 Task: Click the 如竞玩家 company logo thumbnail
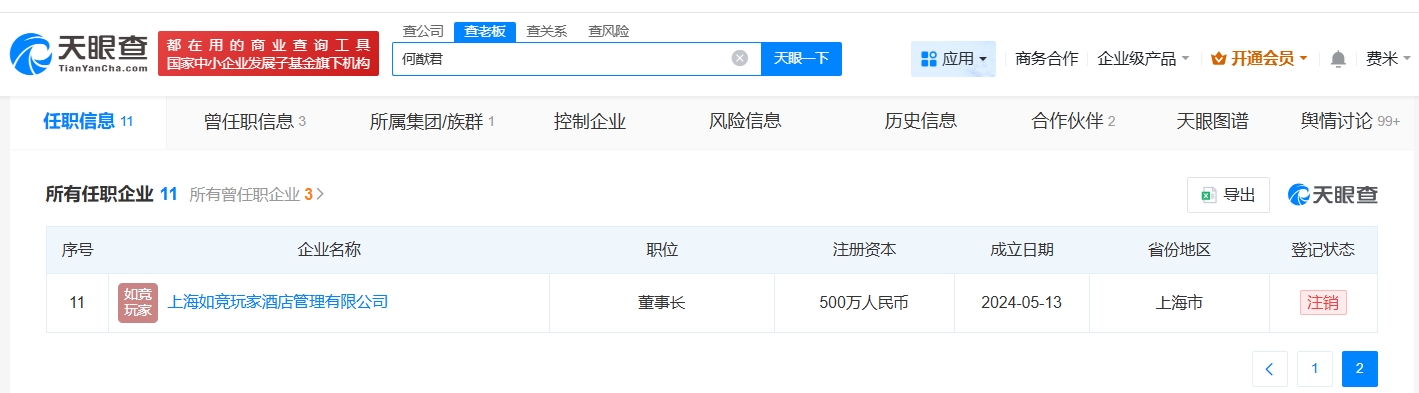(138, 302)
